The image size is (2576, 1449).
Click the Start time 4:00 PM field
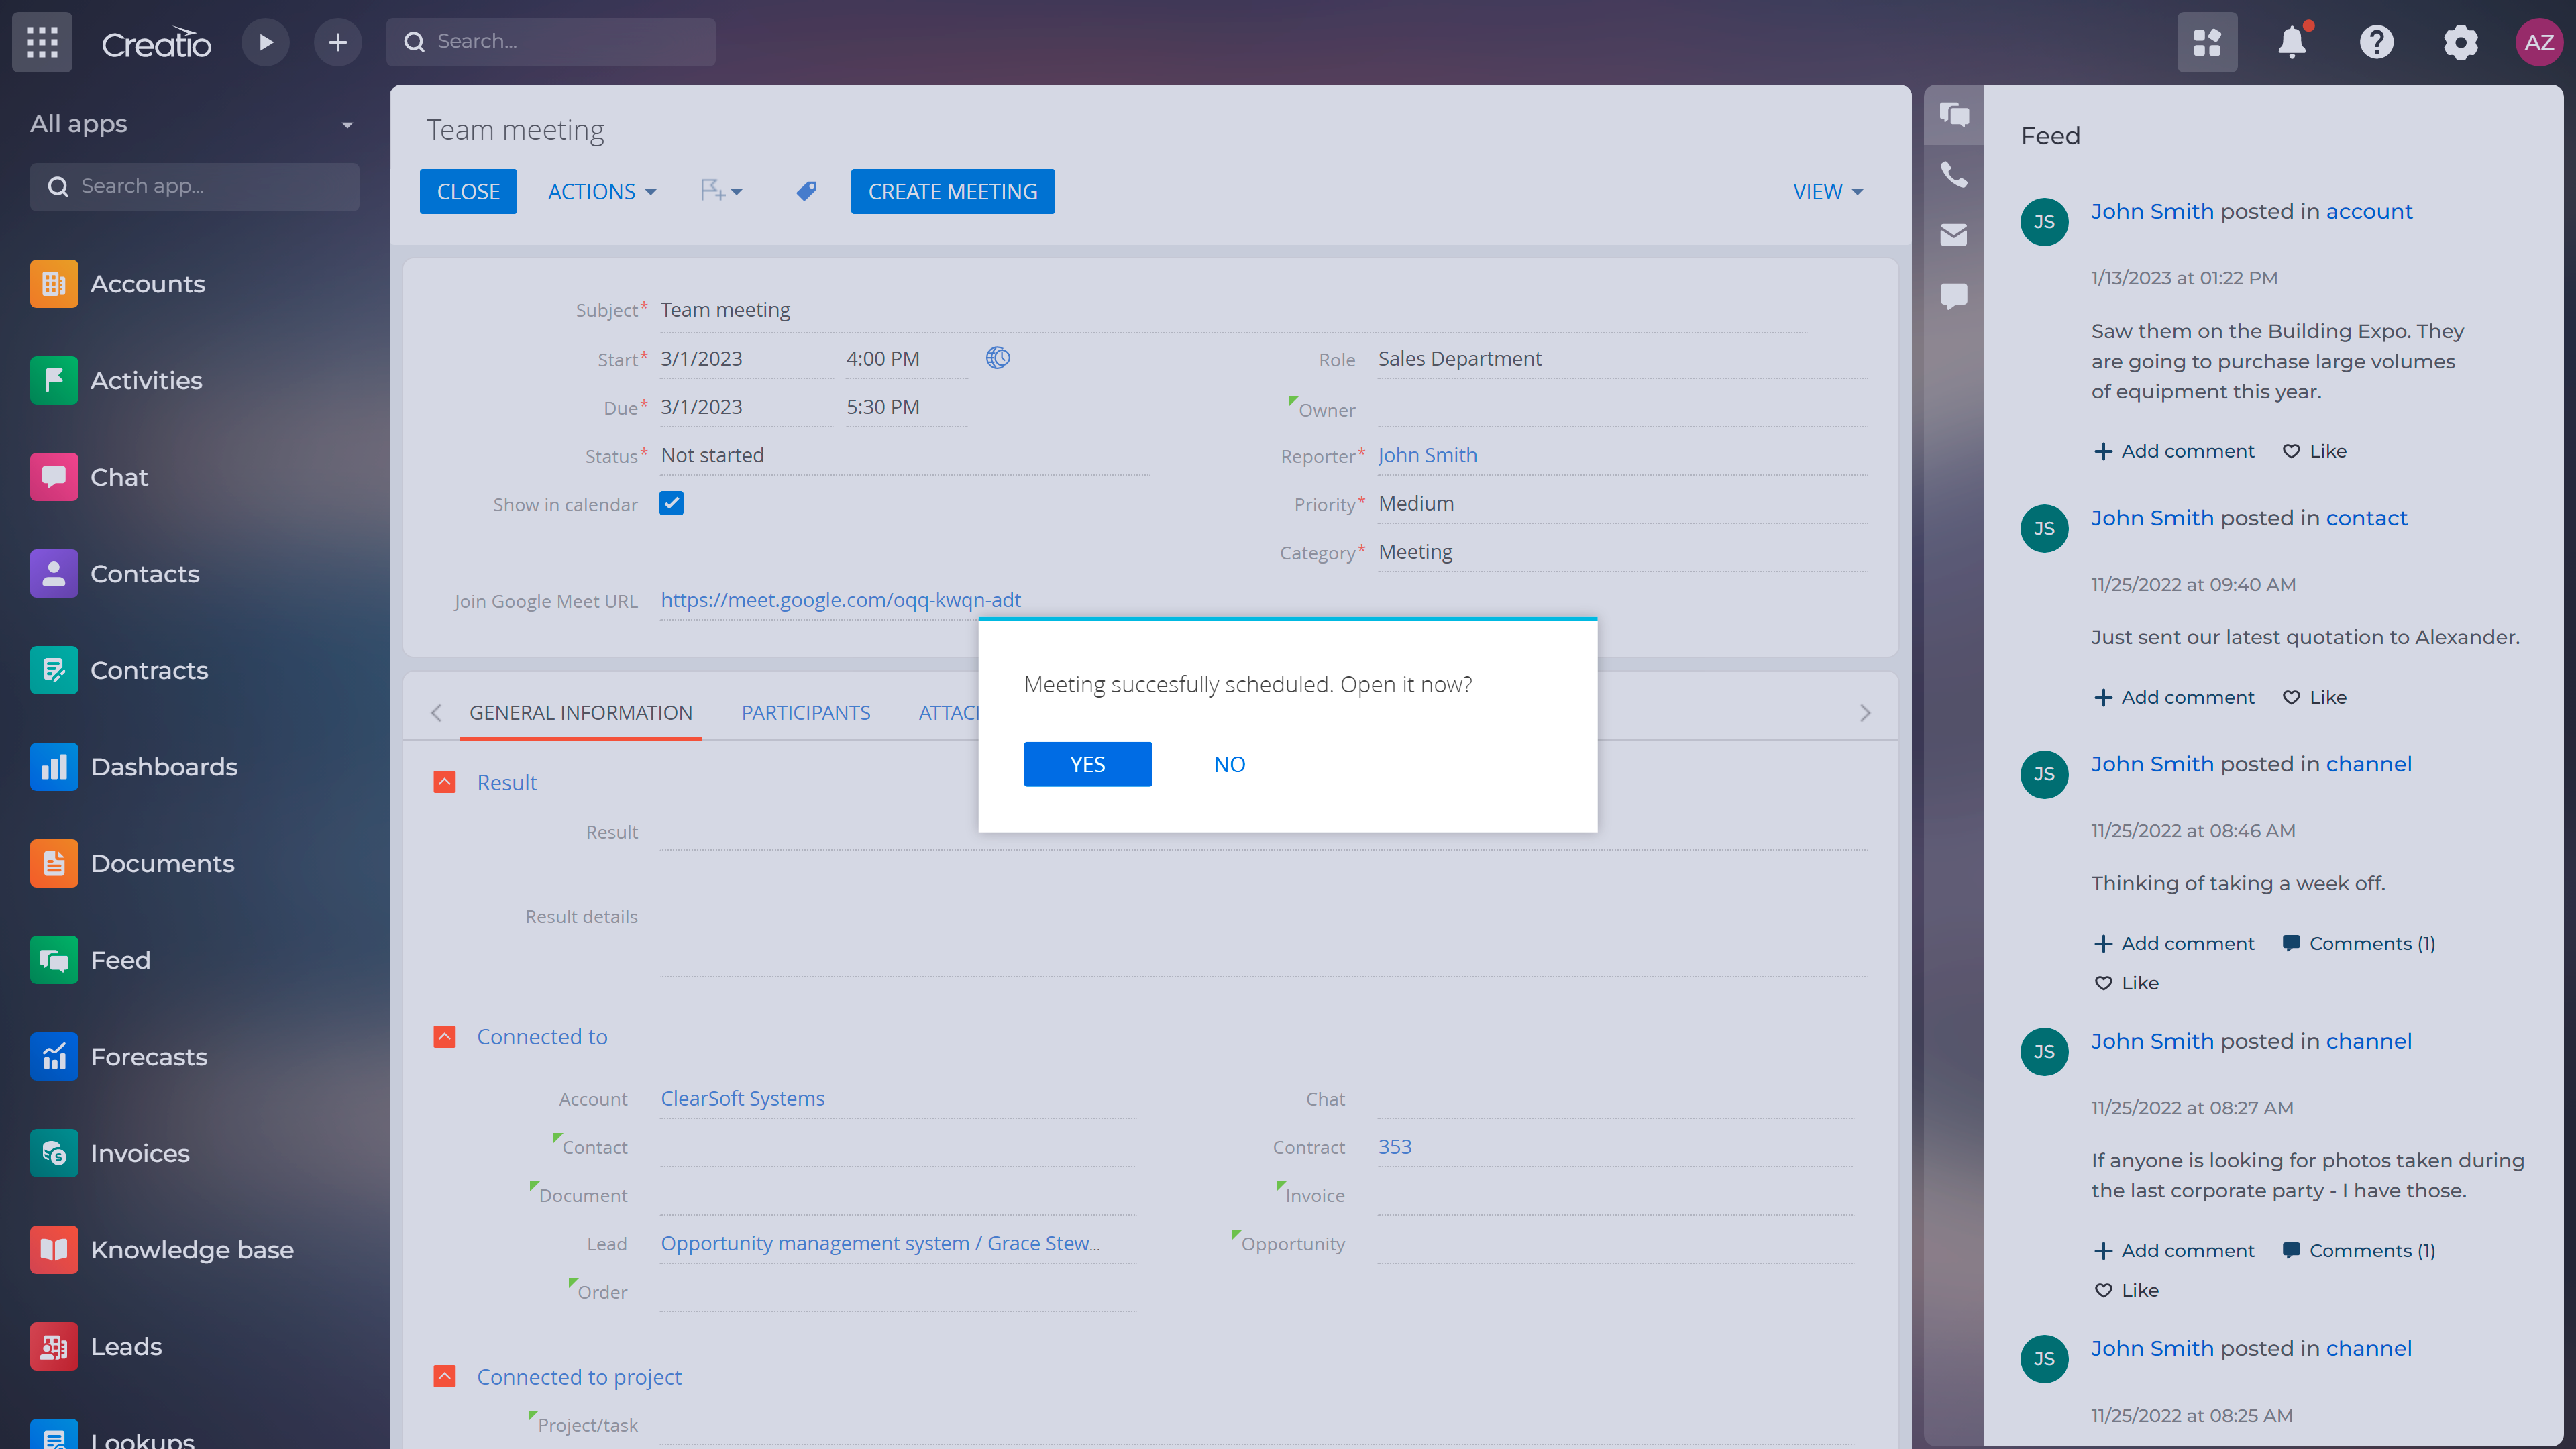click(x=905, y=358)
